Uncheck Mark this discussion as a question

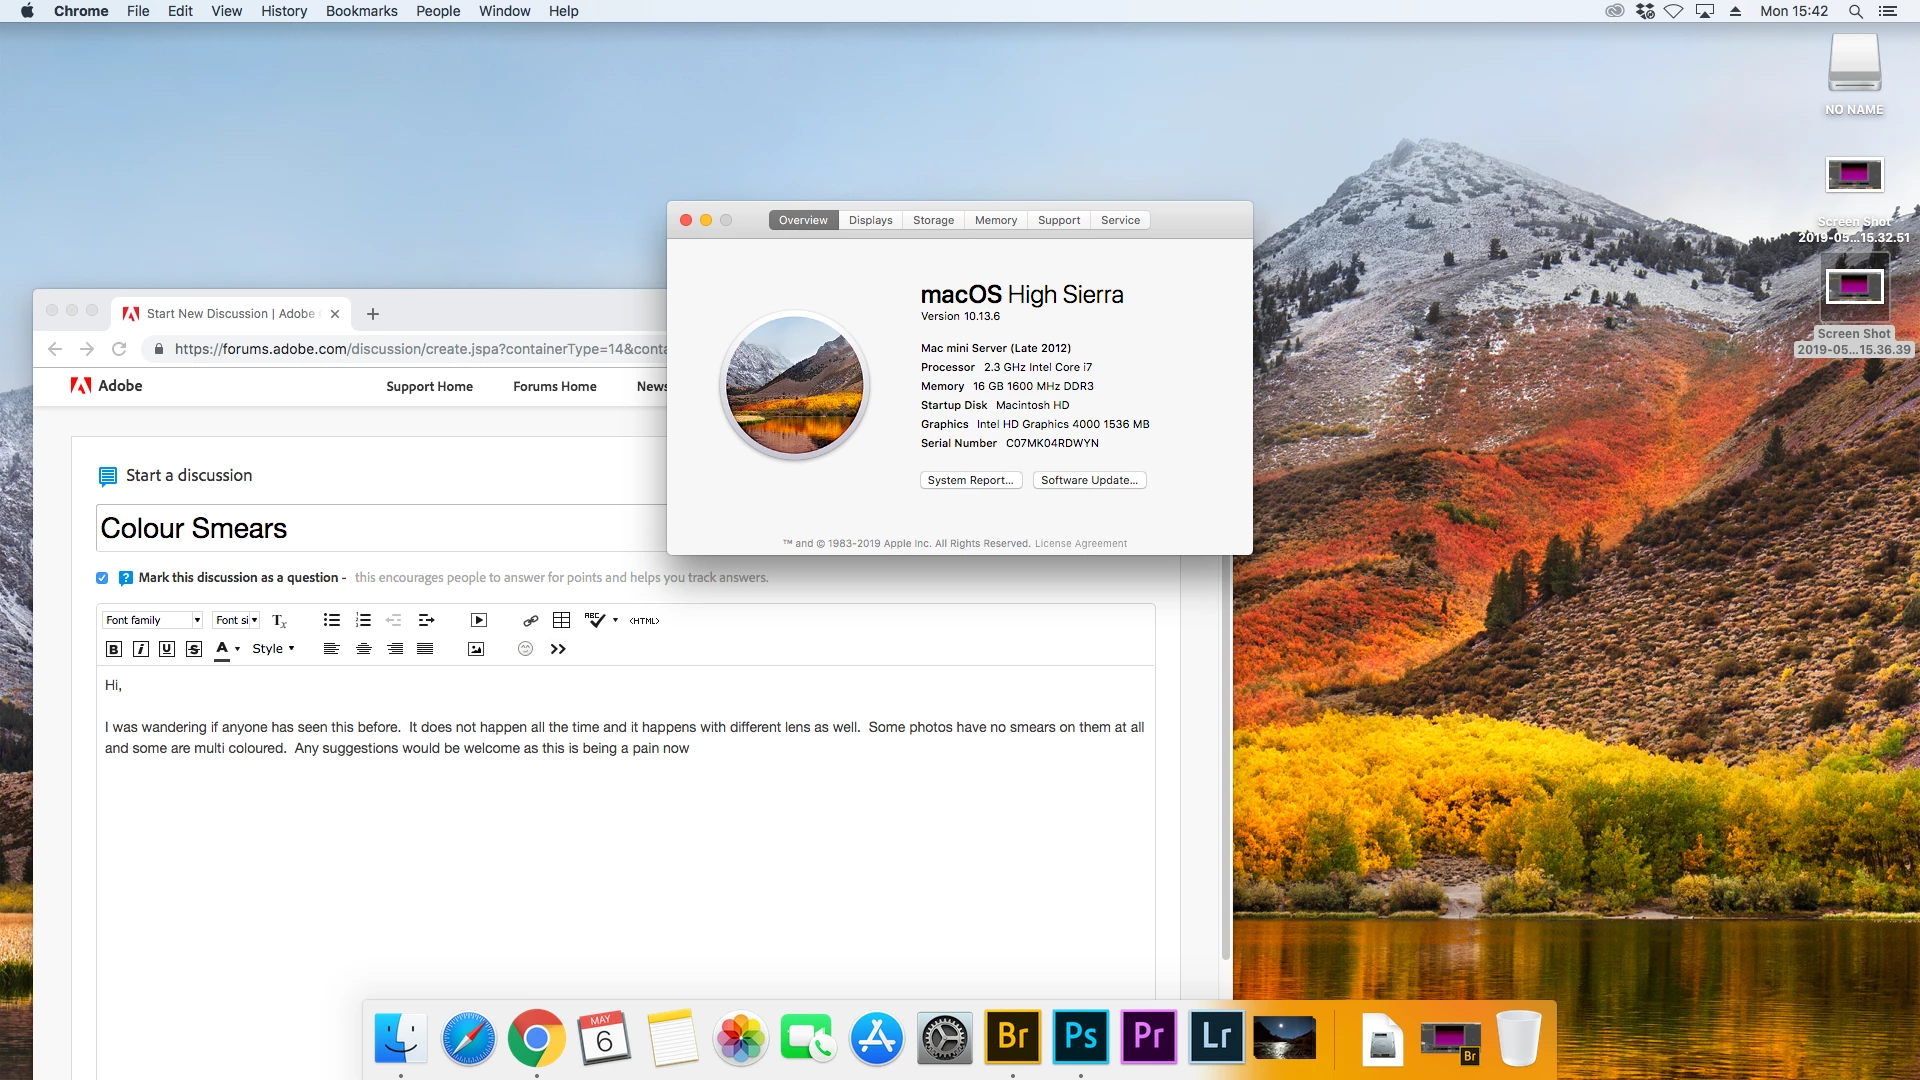[102, 578]
